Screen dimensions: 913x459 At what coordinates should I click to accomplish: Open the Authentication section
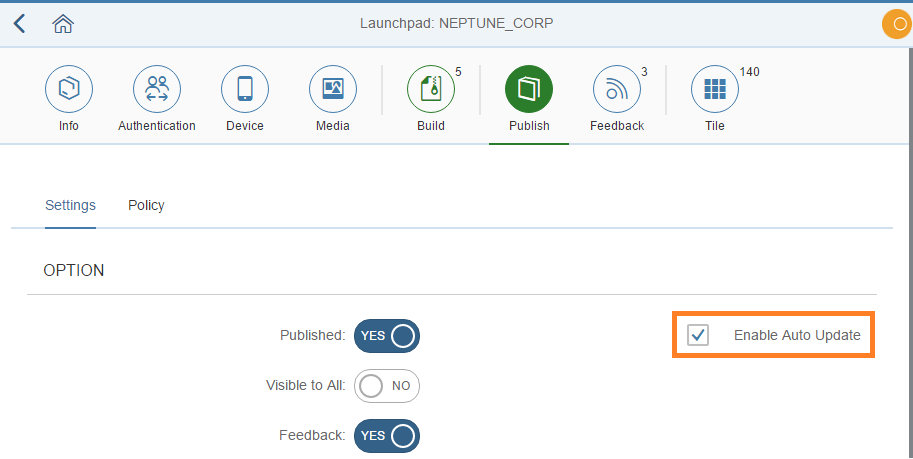pos(157,90)
